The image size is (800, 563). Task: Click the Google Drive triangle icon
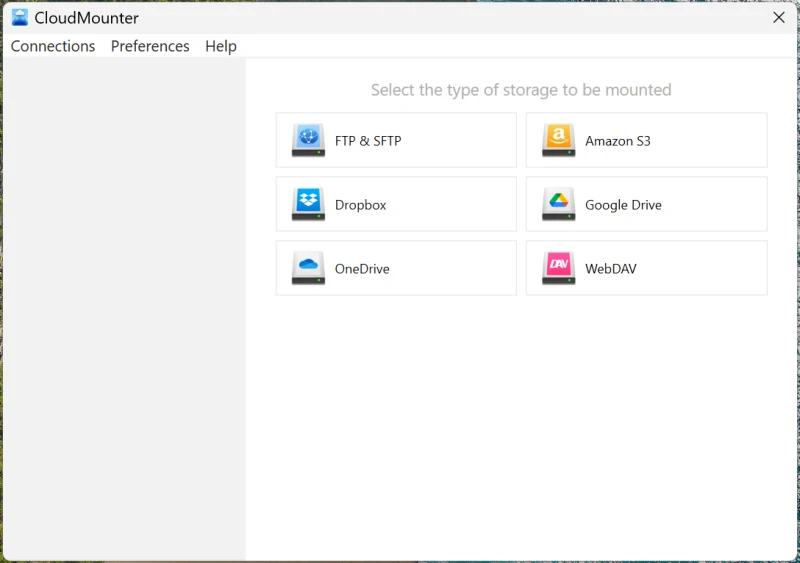coord(558,204)
